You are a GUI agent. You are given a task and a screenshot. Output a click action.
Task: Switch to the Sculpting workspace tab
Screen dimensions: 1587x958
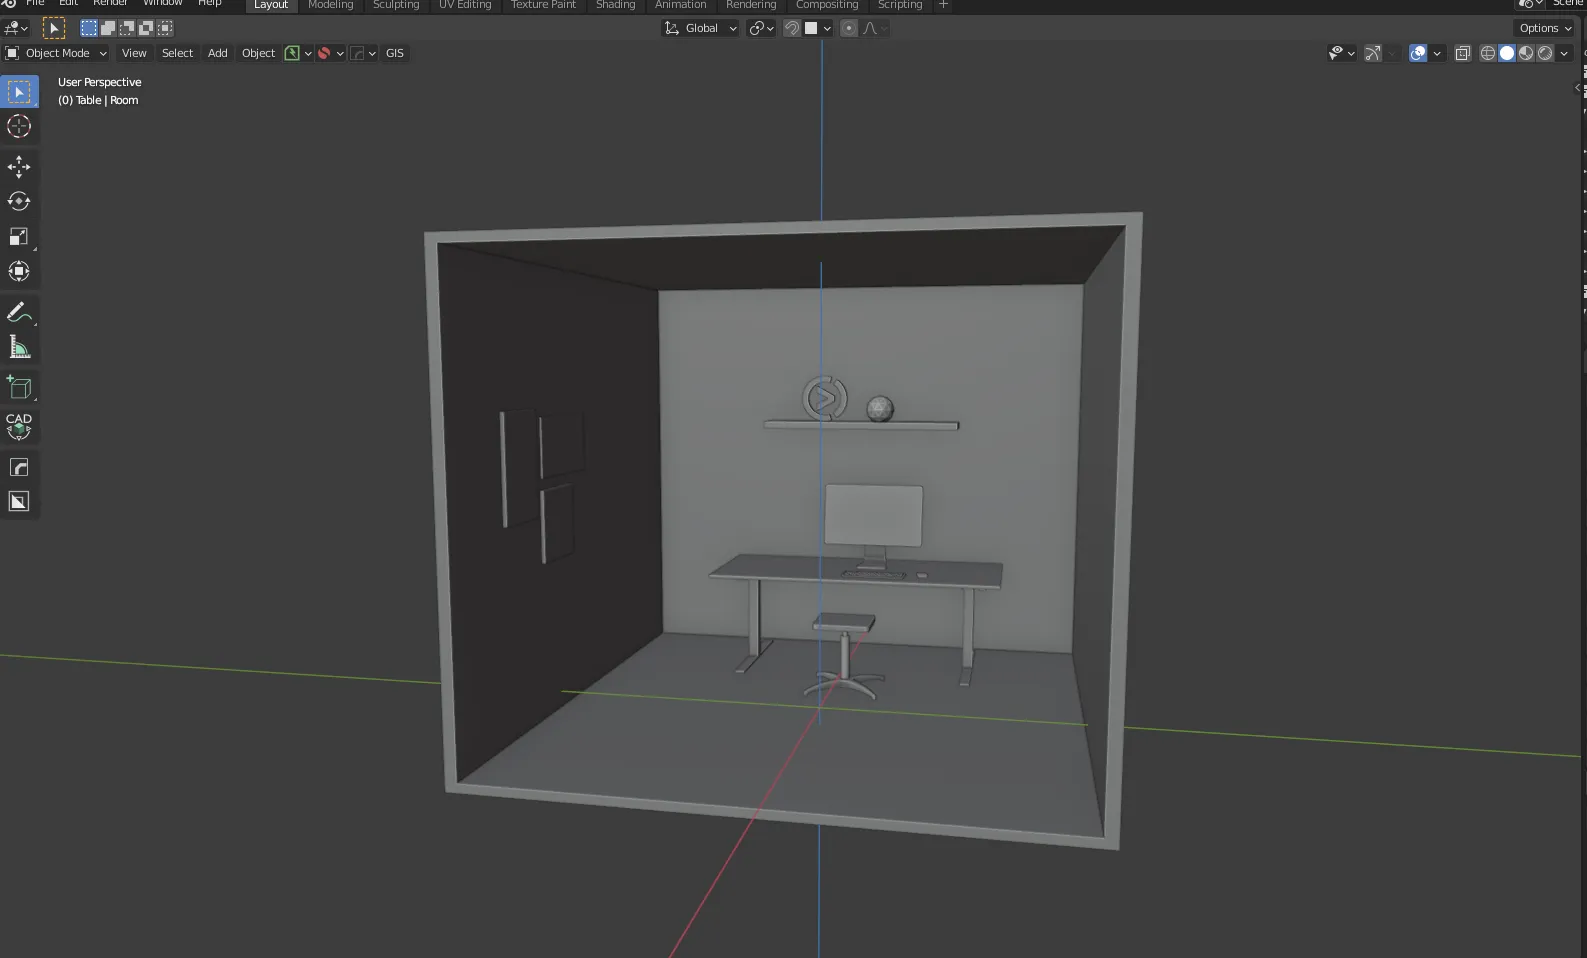point(396,5)
